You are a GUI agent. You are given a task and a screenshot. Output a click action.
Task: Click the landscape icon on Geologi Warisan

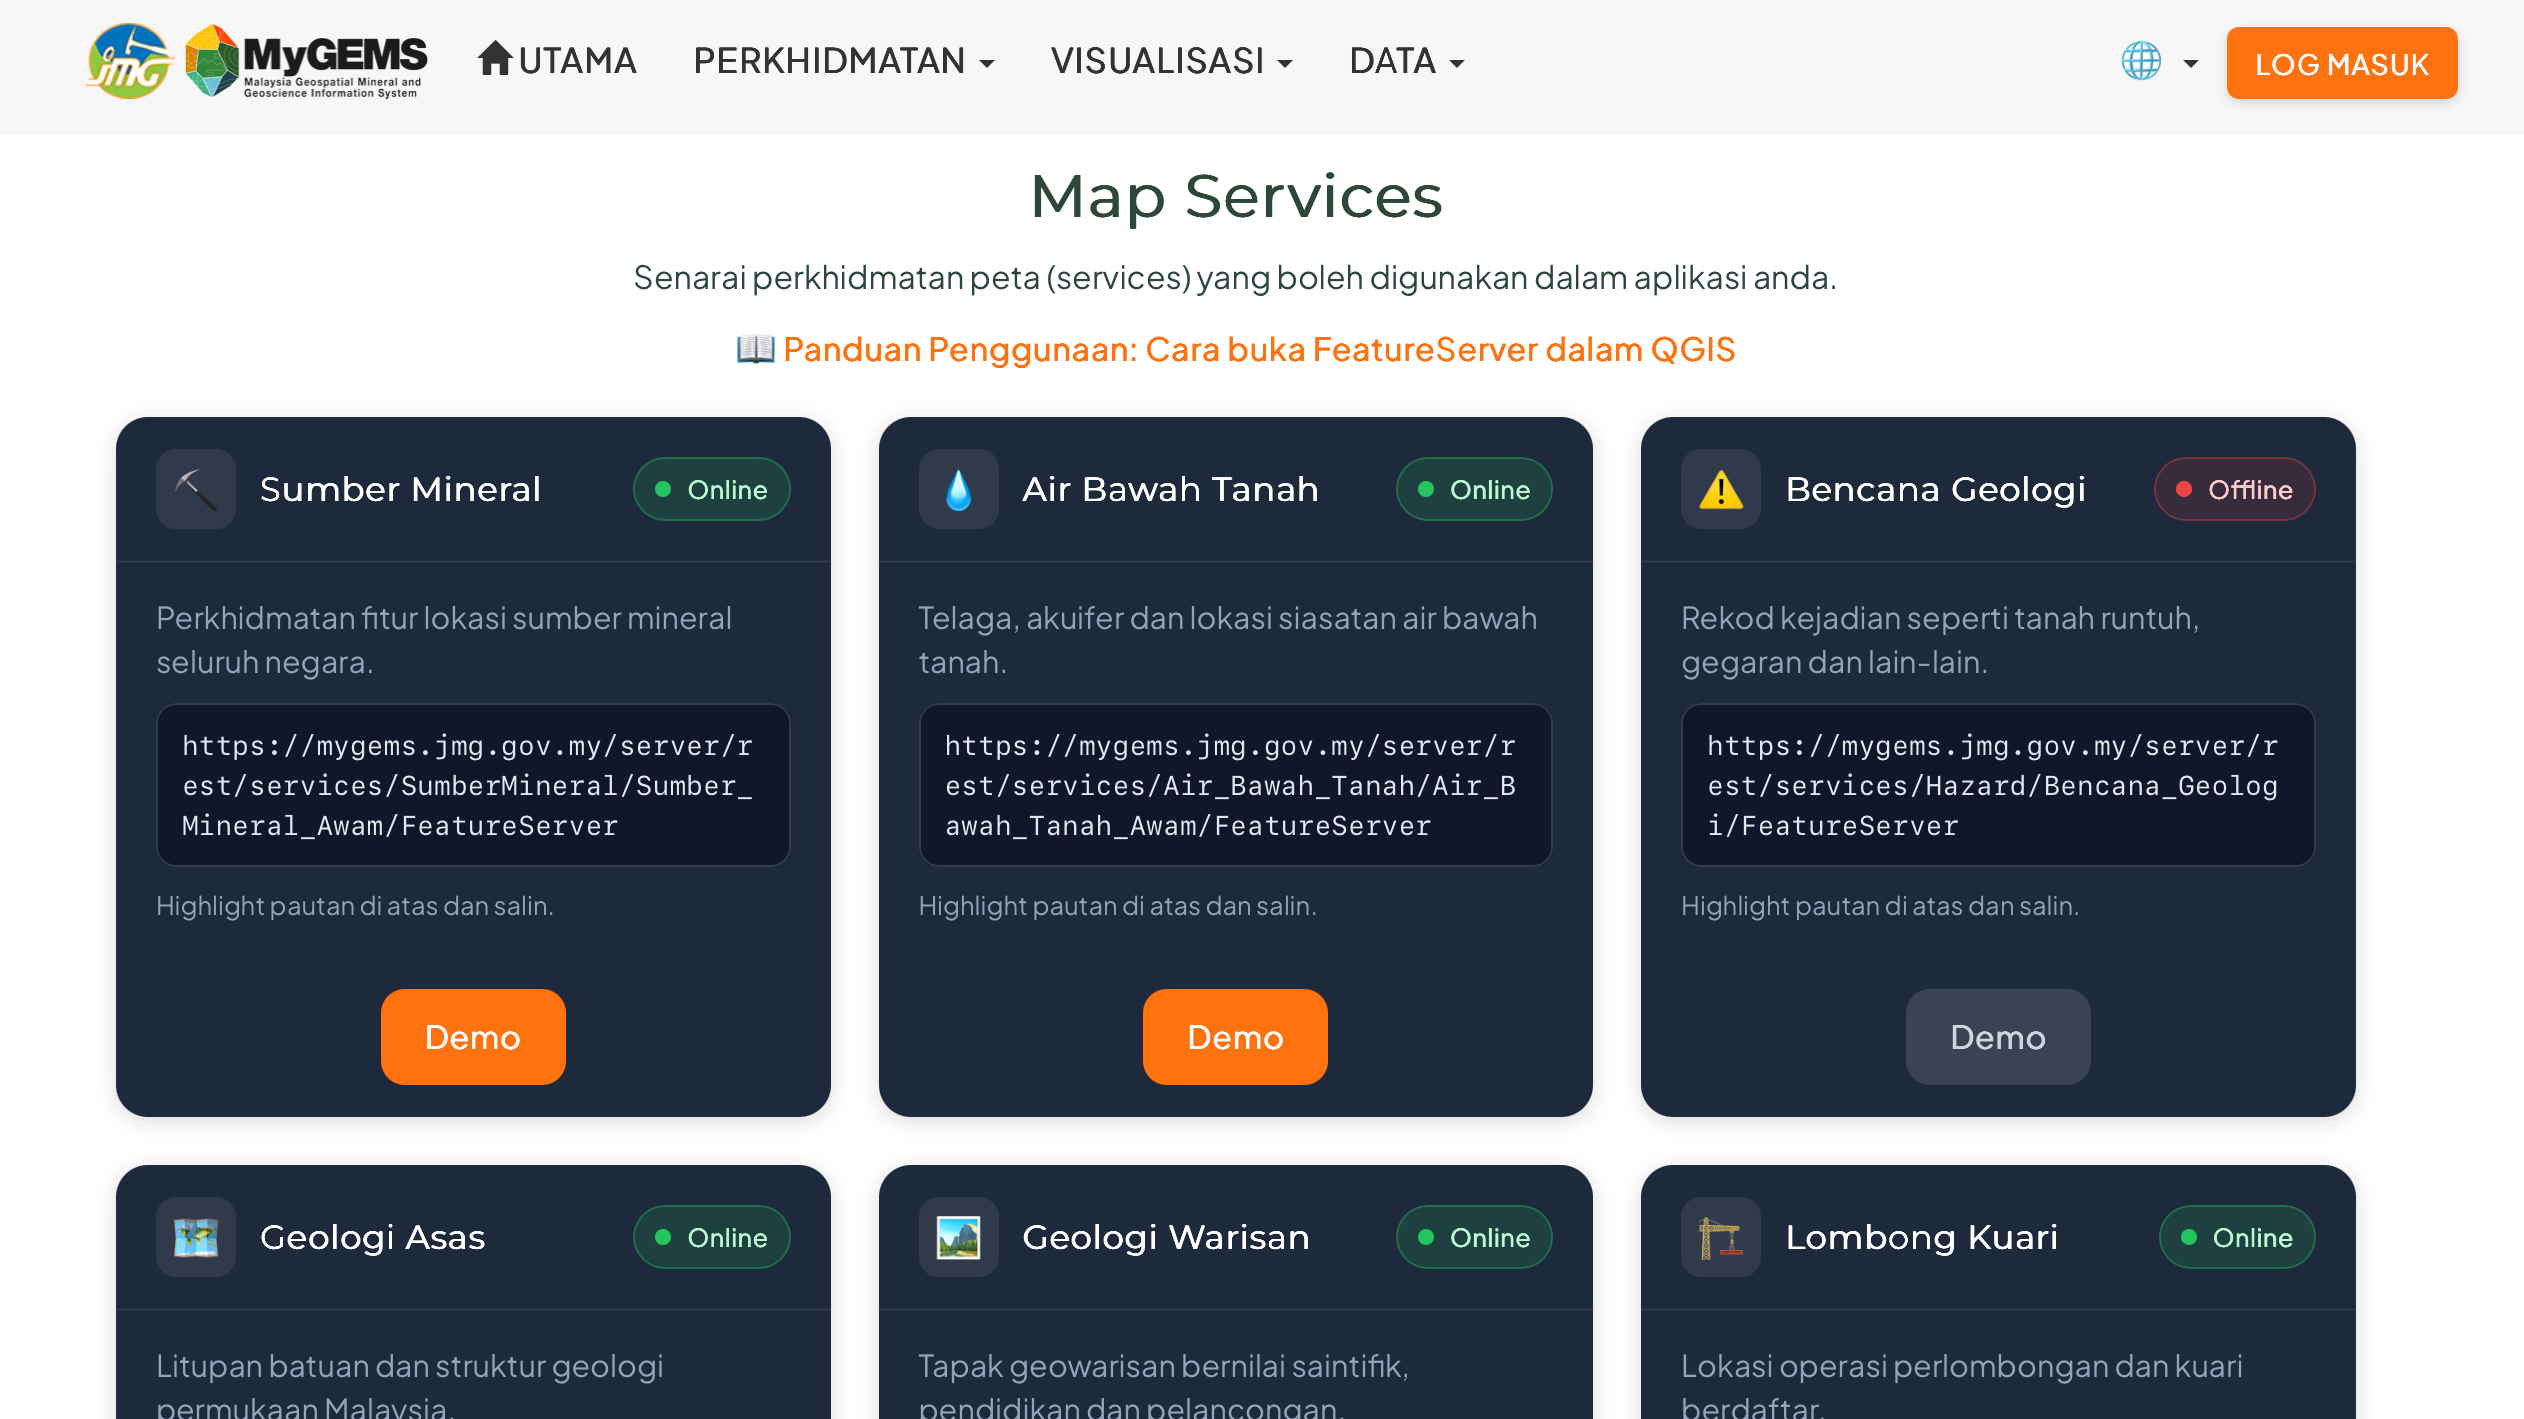[958, 1237]
